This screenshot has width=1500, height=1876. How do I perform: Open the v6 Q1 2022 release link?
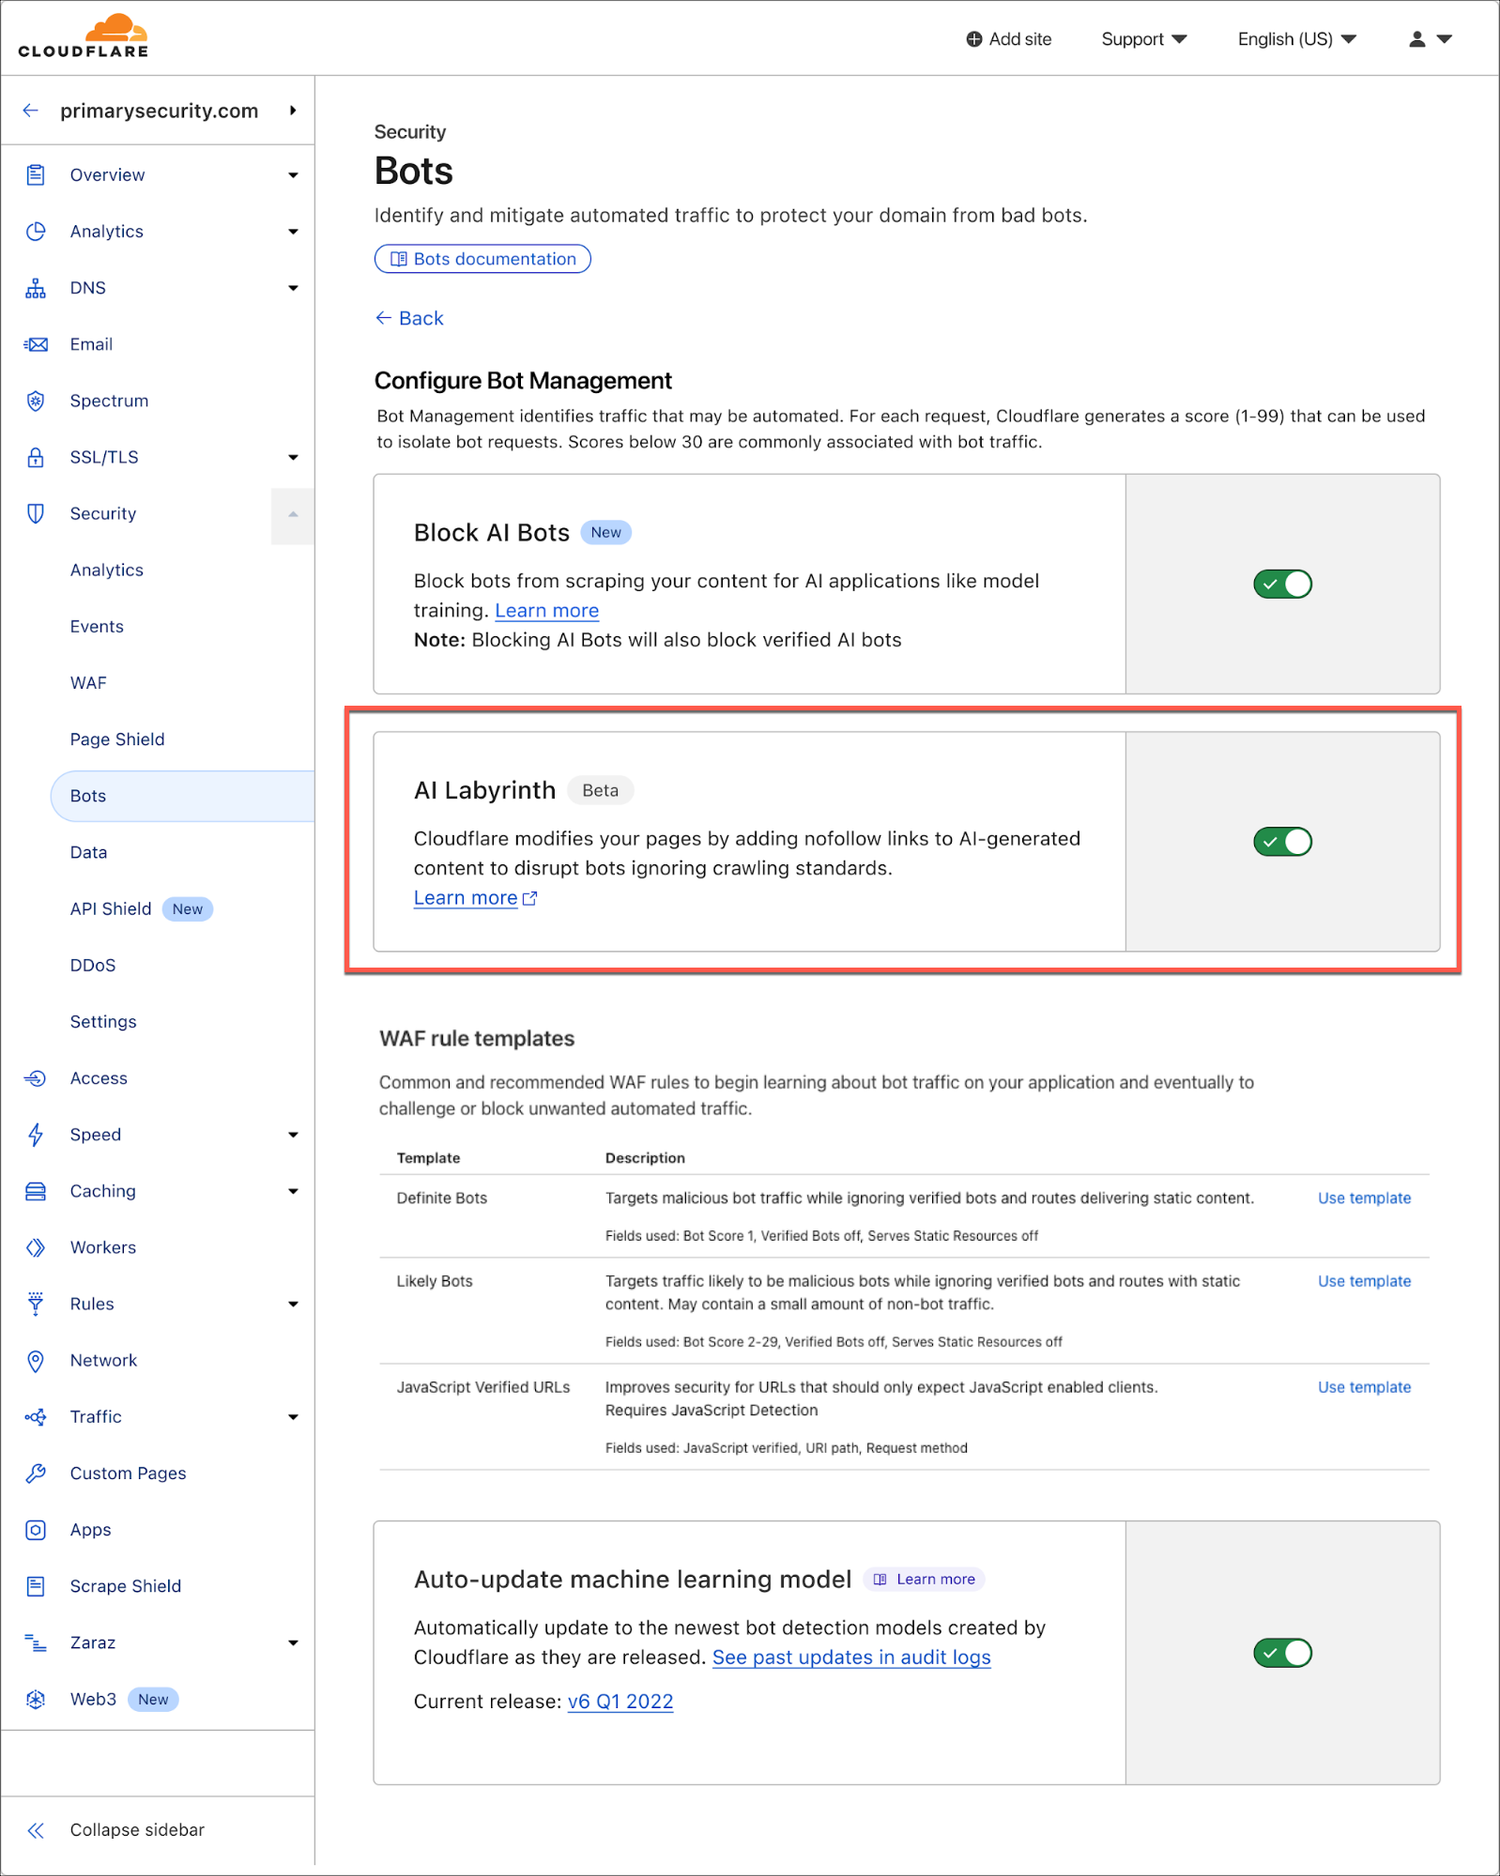click(x=620, y=1702)
